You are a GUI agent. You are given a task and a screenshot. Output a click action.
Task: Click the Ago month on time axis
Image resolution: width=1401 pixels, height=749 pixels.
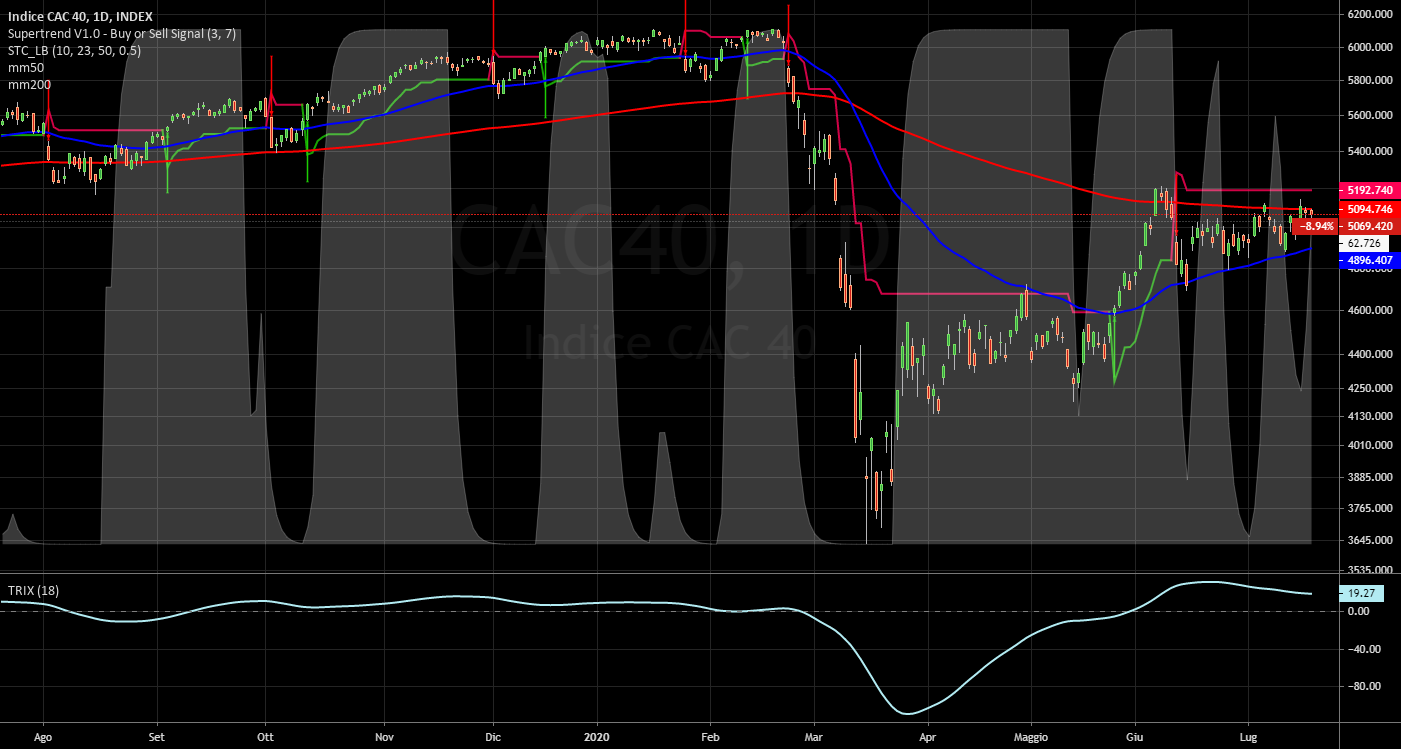pyautogui.click(x=44, y=737)
